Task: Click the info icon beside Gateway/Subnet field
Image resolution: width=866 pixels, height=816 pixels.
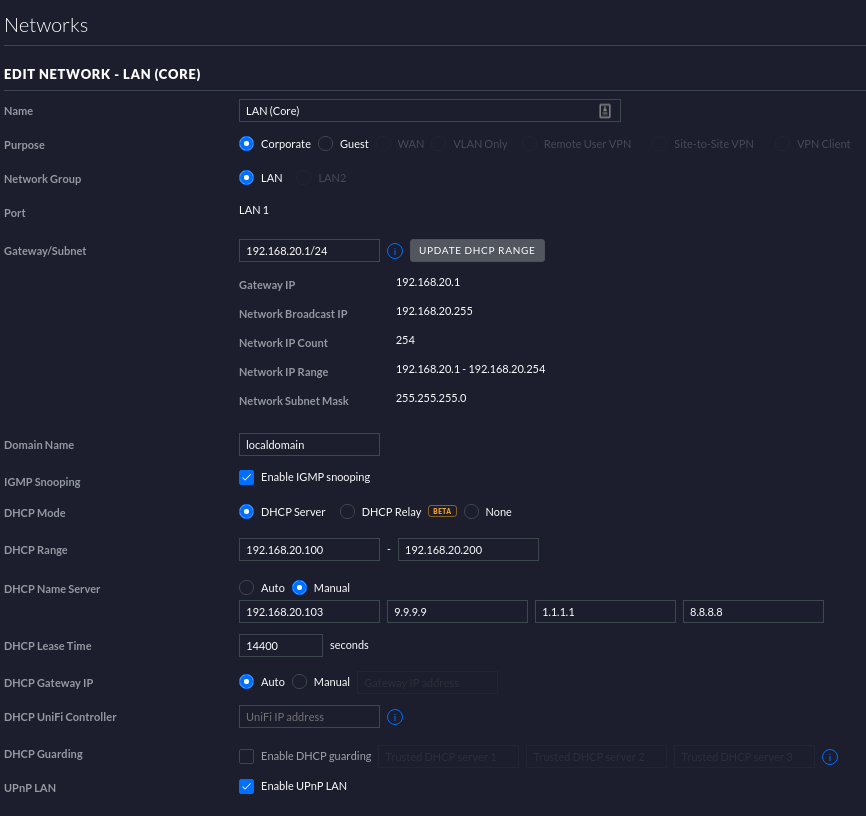Action: [x=395, y=251]
